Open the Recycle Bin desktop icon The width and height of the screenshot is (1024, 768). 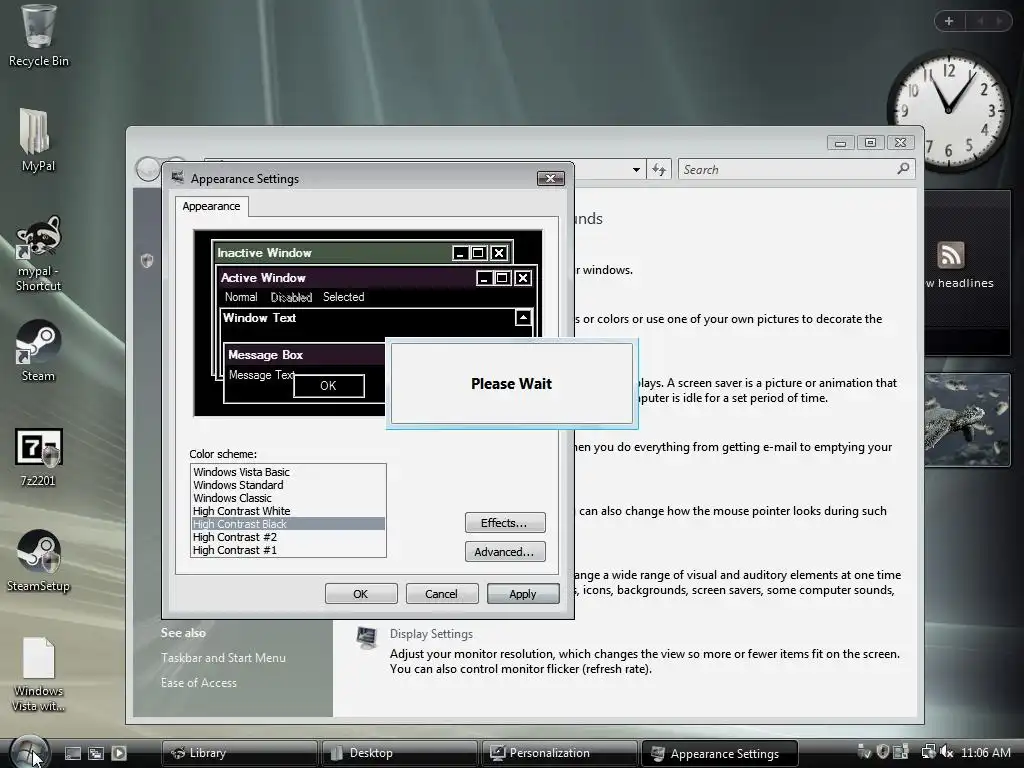click(x=38, y=36)
